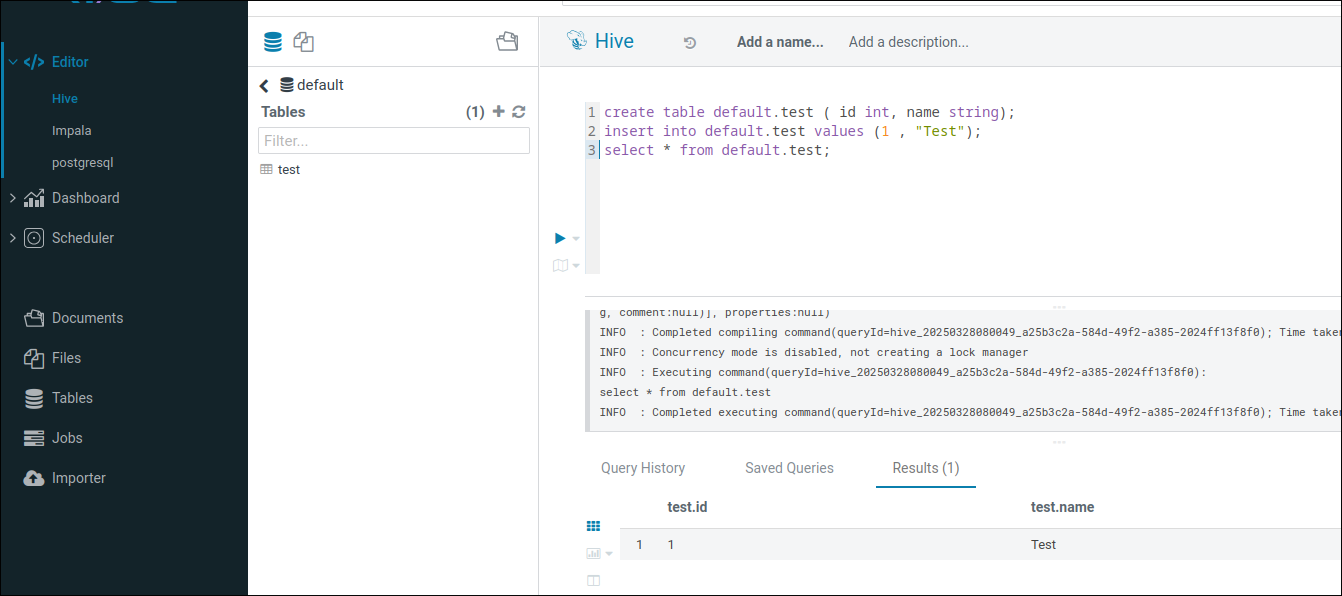Run the query with play button
This screenshot has height=596, width=1342.
click(560, 238)
